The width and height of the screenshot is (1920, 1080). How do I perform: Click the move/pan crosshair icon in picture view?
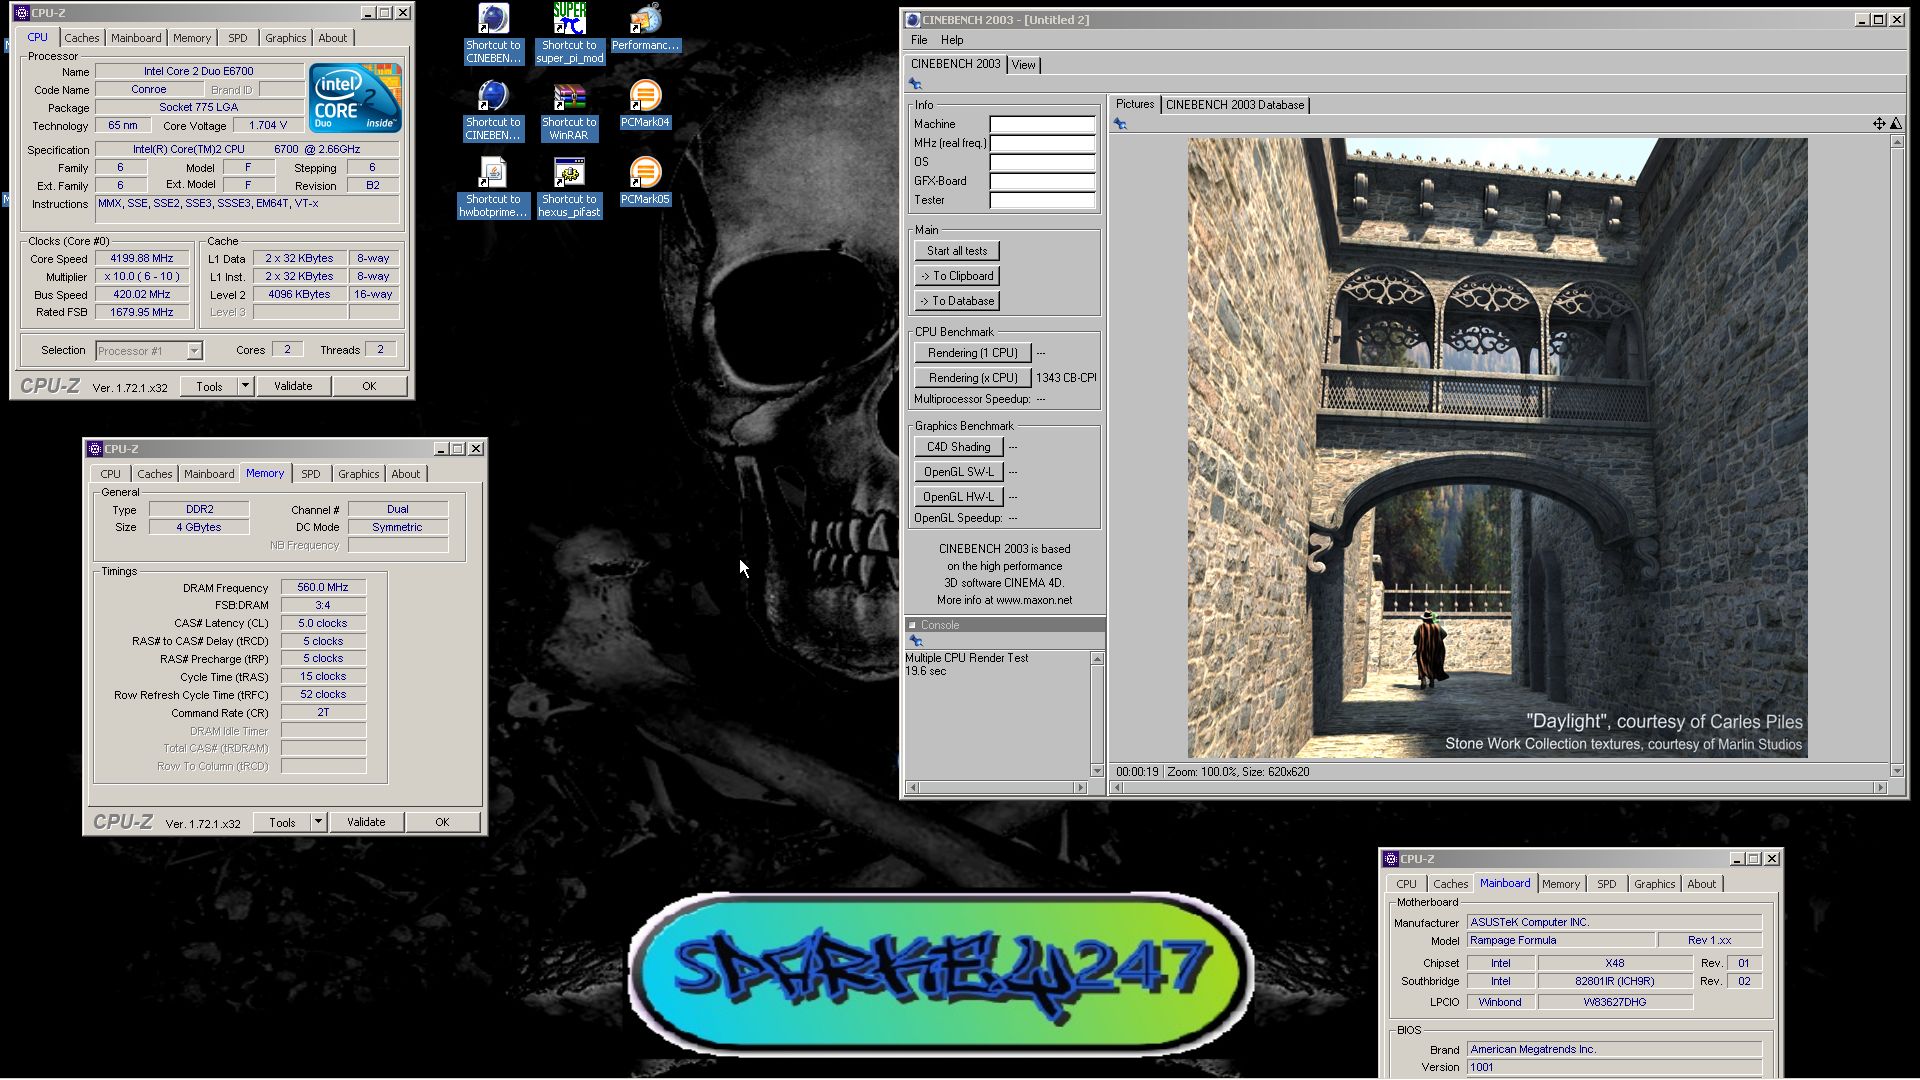coord(1879,124)
